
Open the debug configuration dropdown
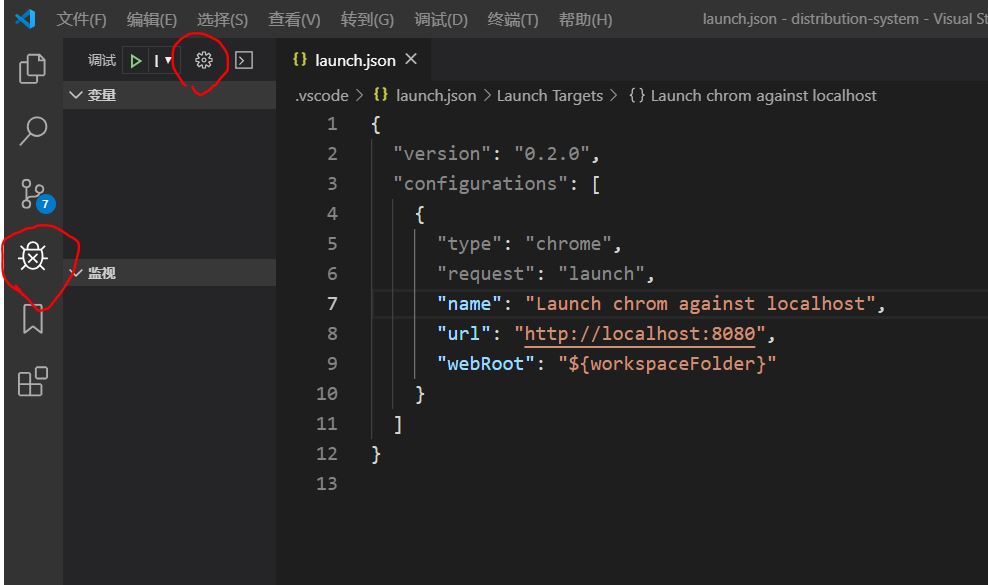pos(163,61)
